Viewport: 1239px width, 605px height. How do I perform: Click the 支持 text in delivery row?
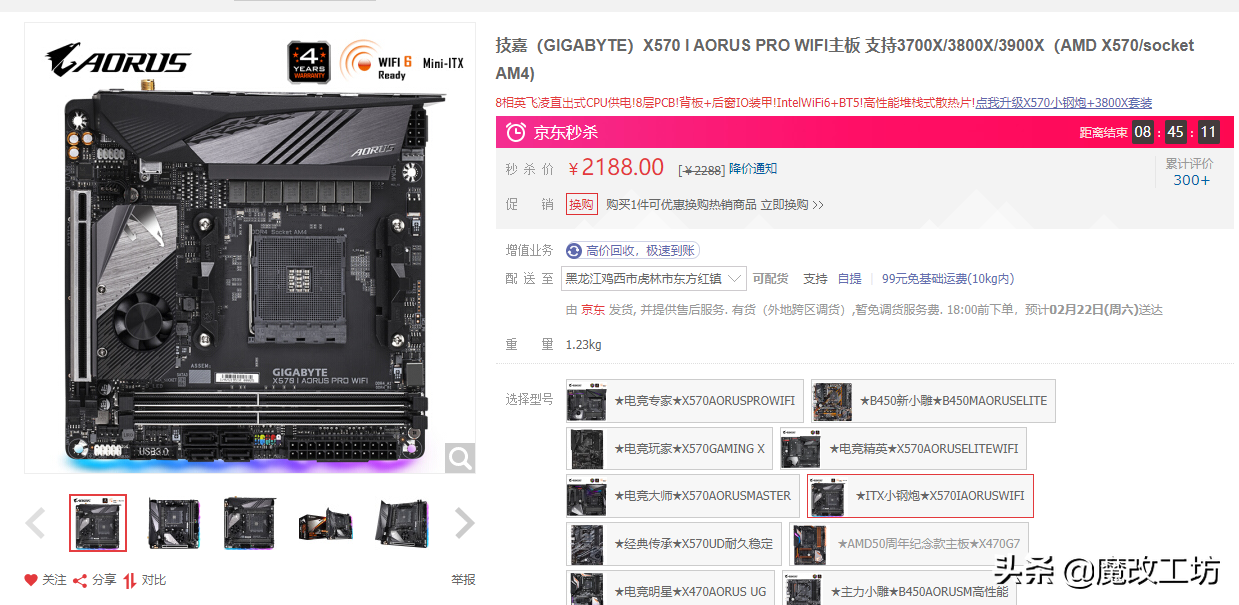815,279
